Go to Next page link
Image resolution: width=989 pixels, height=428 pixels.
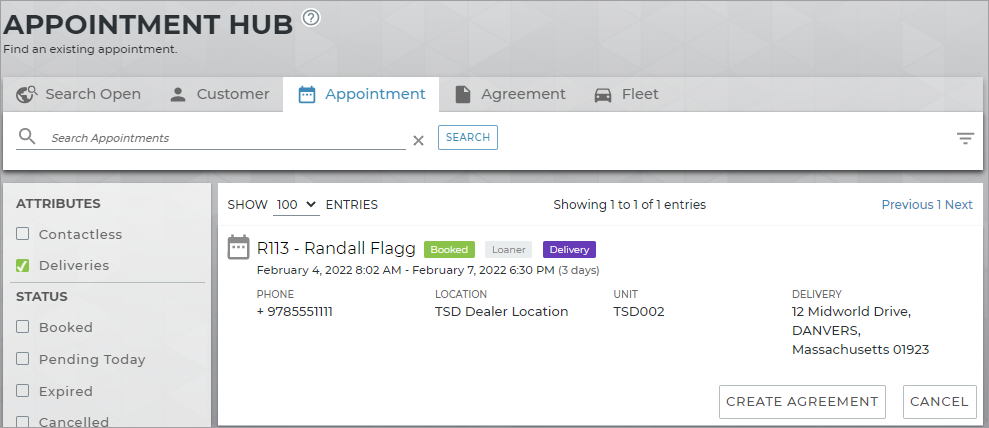[958, 204]
